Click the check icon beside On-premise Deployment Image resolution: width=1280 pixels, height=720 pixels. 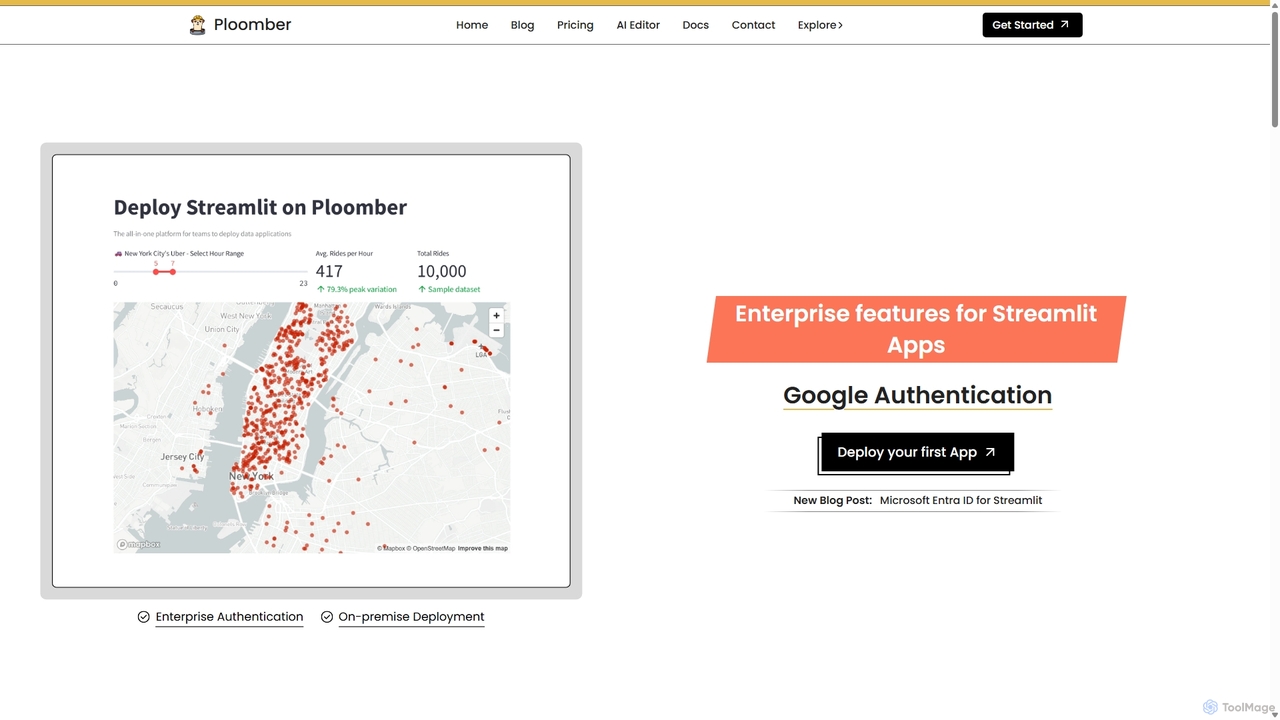pyautogui.click(x=327, y=617)
